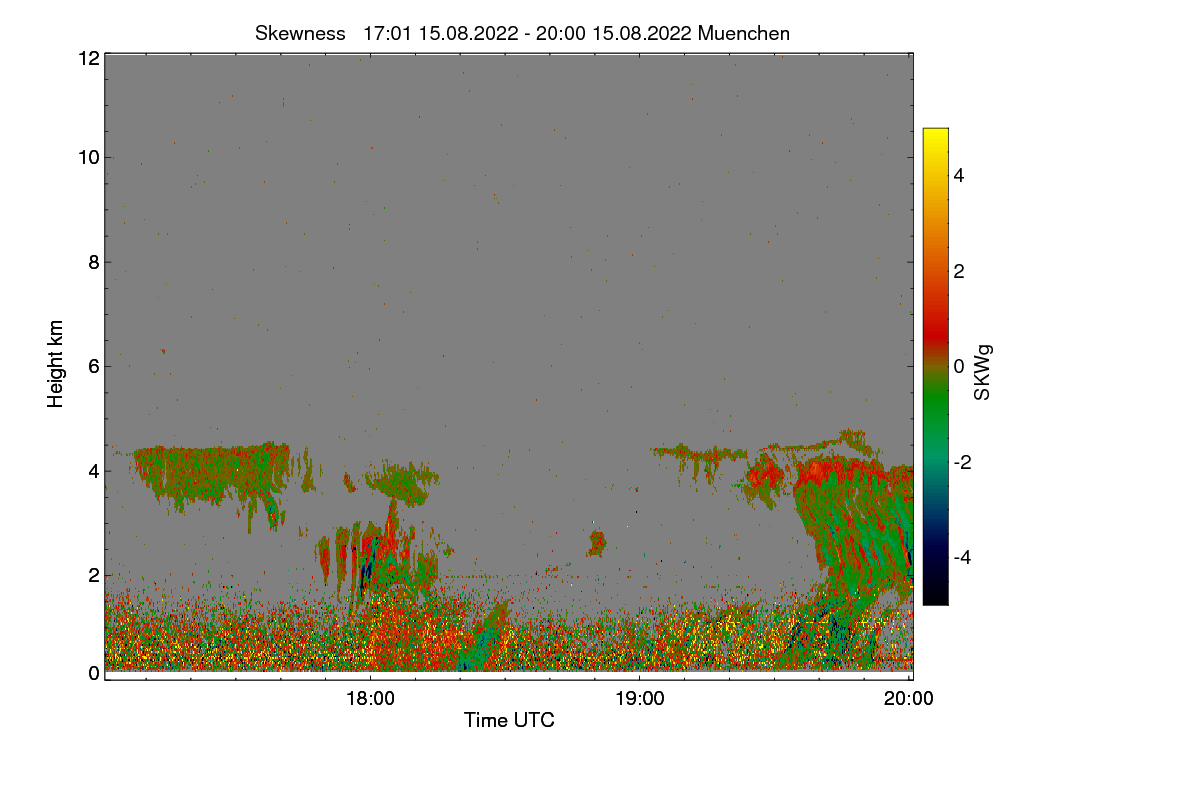The image size is (1200, 800).
Task: Click the height tick label 6
Action: [93, 366]
